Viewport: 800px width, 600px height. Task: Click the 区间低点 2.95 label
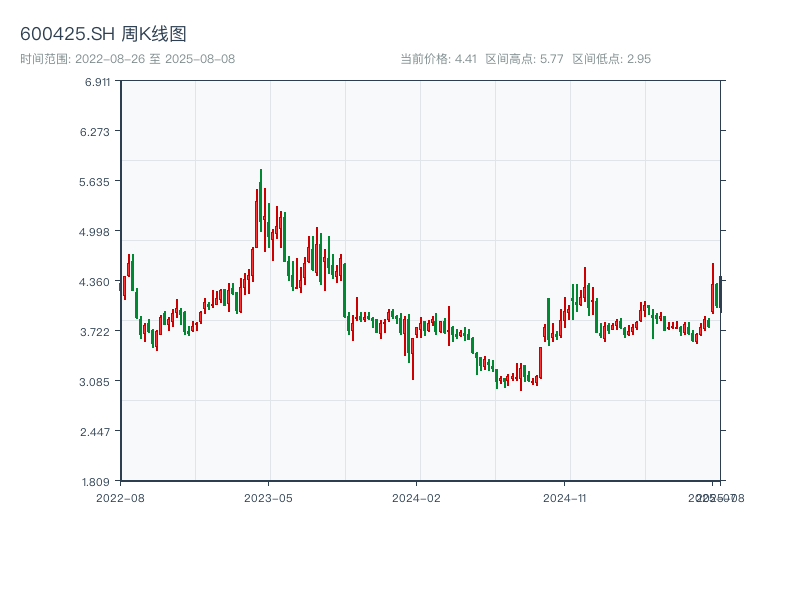(x=611, y=59)
